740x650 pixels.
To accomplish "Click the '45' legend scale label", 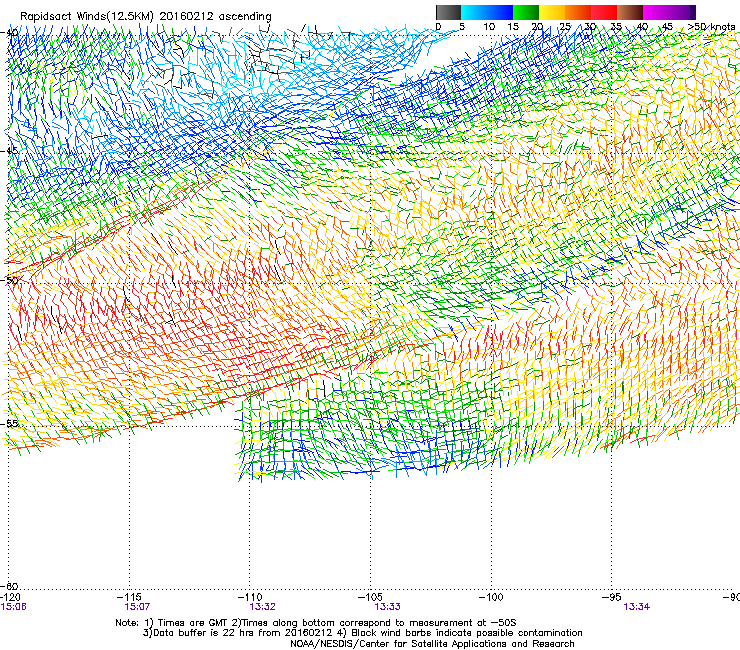I will tap(667, 27).
